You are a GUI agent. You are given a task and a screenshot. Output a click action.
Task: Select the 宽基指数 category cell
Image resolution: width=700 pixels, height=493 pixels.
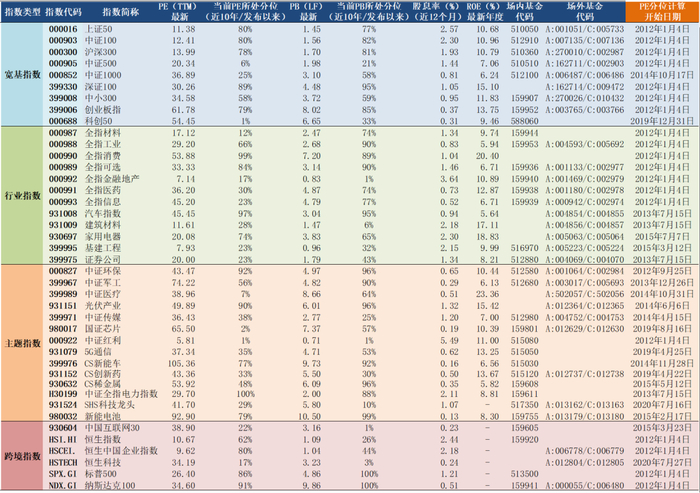click(23, 75)
